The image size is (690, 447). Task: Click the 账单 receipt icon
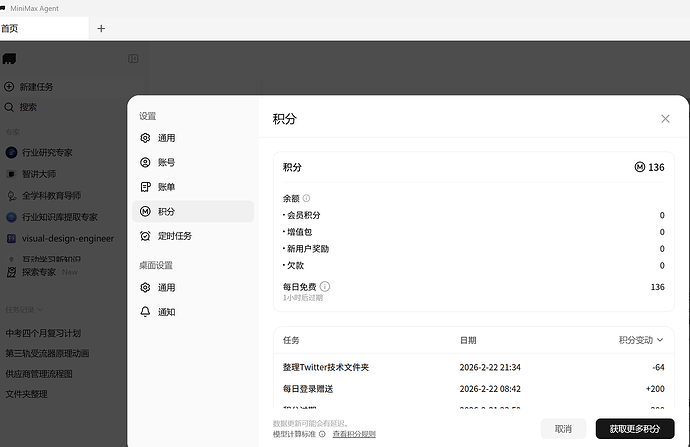145,187
